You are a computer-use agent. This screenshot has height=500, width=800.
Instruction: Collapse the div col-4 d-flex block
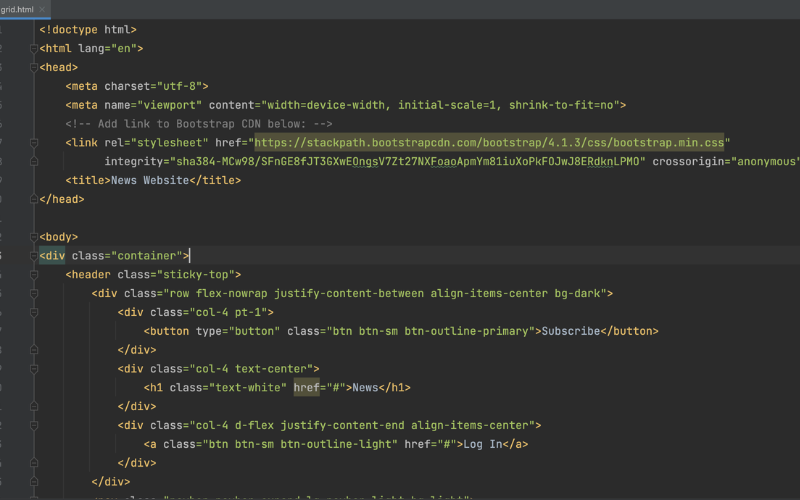point(34,426)
